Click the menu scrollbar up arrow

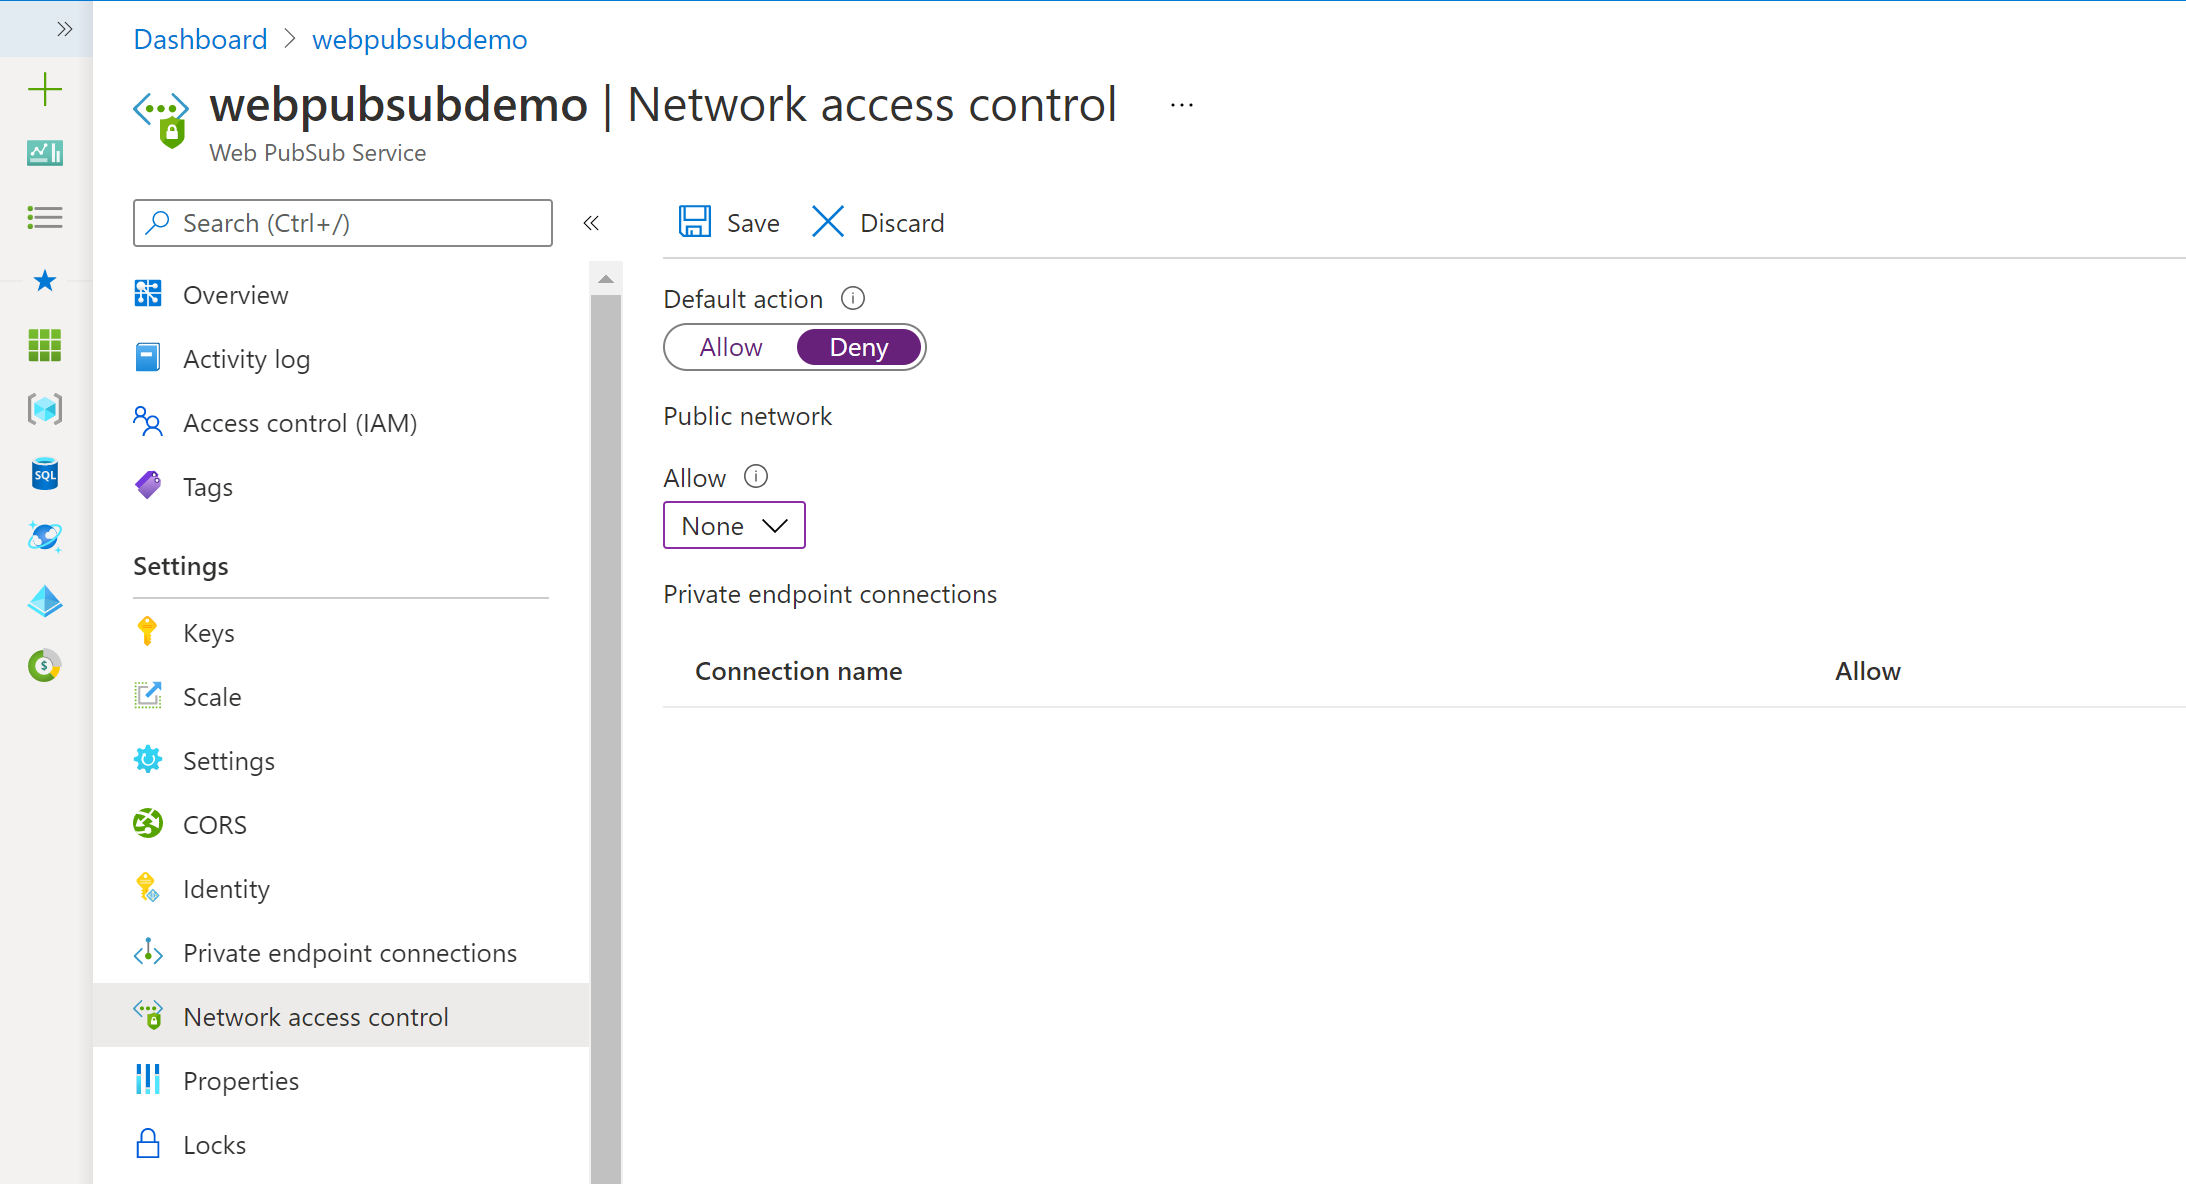[606, 279]
